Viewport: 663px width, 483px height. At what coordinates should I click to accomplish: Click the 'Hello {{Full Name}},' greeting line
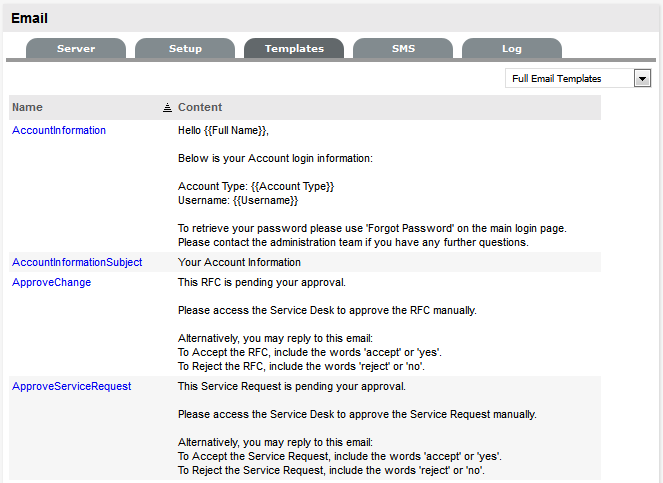[224, 130]
